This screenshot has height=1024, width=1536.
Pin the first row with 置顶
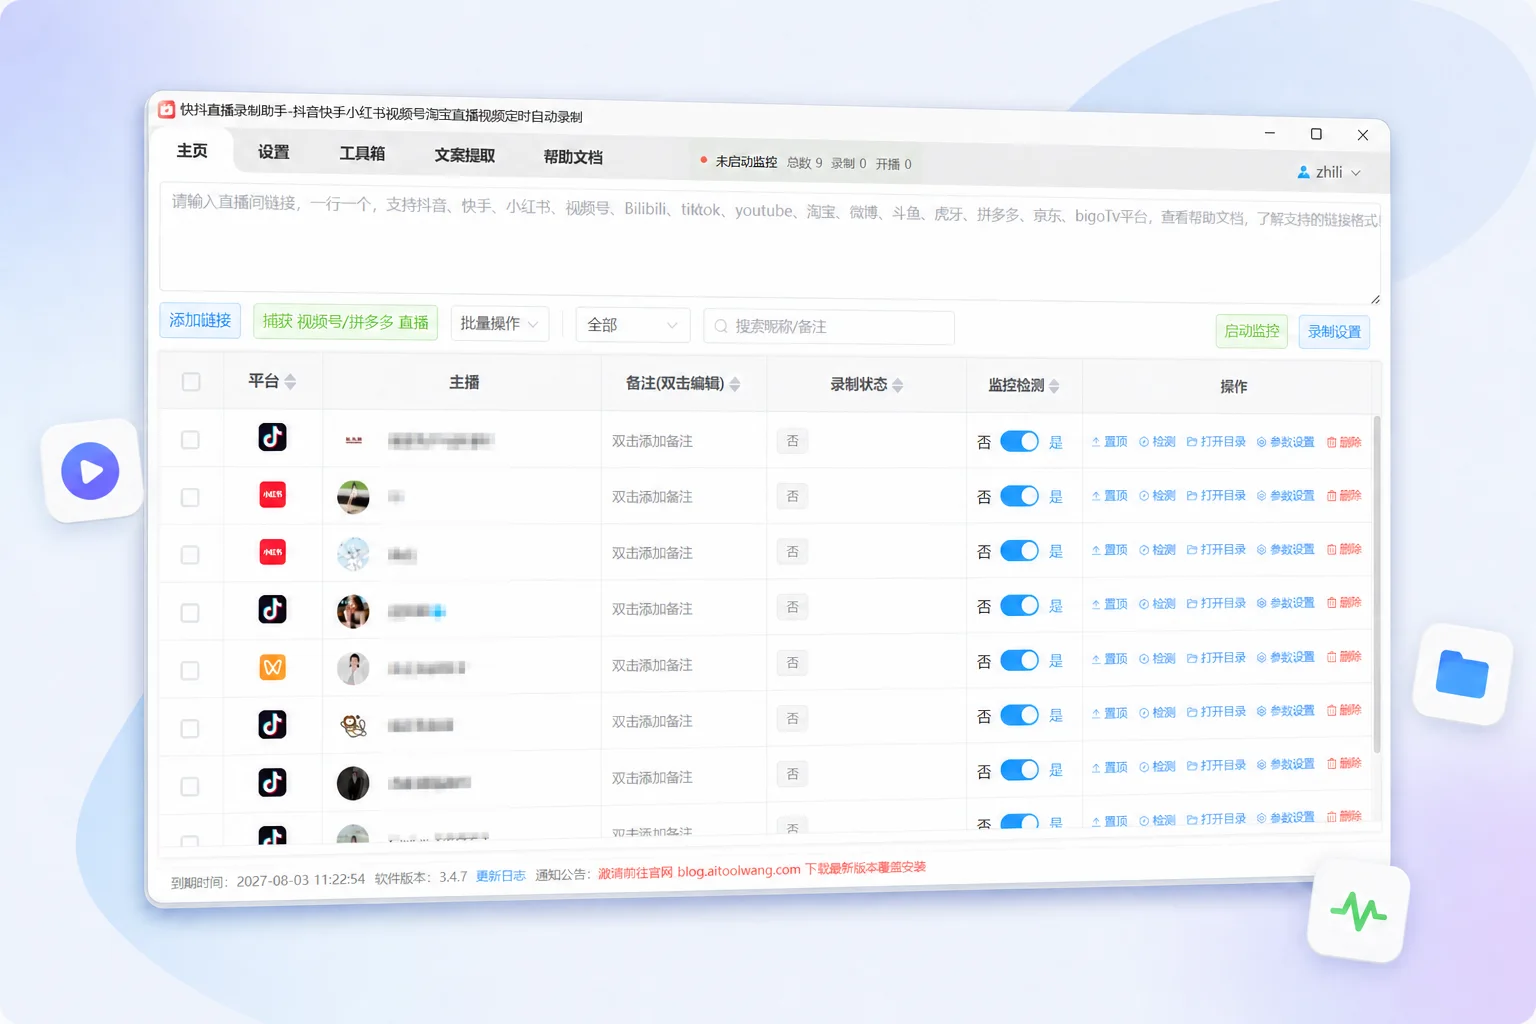tap(1109, 442)
